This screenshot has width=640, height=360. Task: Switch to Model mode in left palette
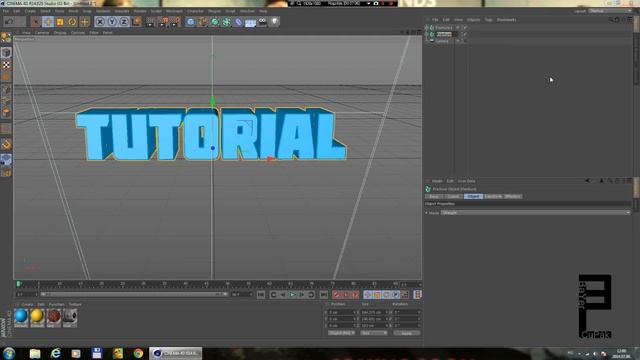click(x=6, y=52)
